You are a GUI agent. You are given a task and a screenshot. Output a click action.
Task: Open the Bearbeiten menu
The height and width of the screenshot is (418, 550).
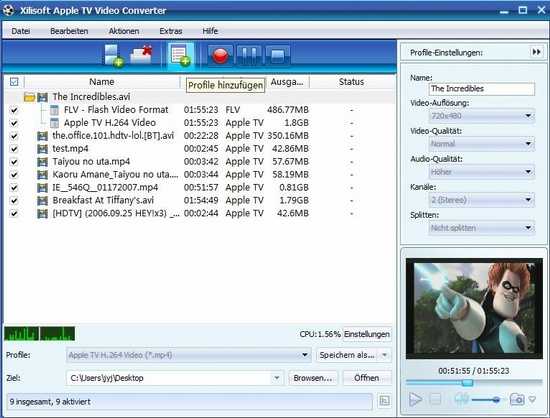(x=69, y=31)
